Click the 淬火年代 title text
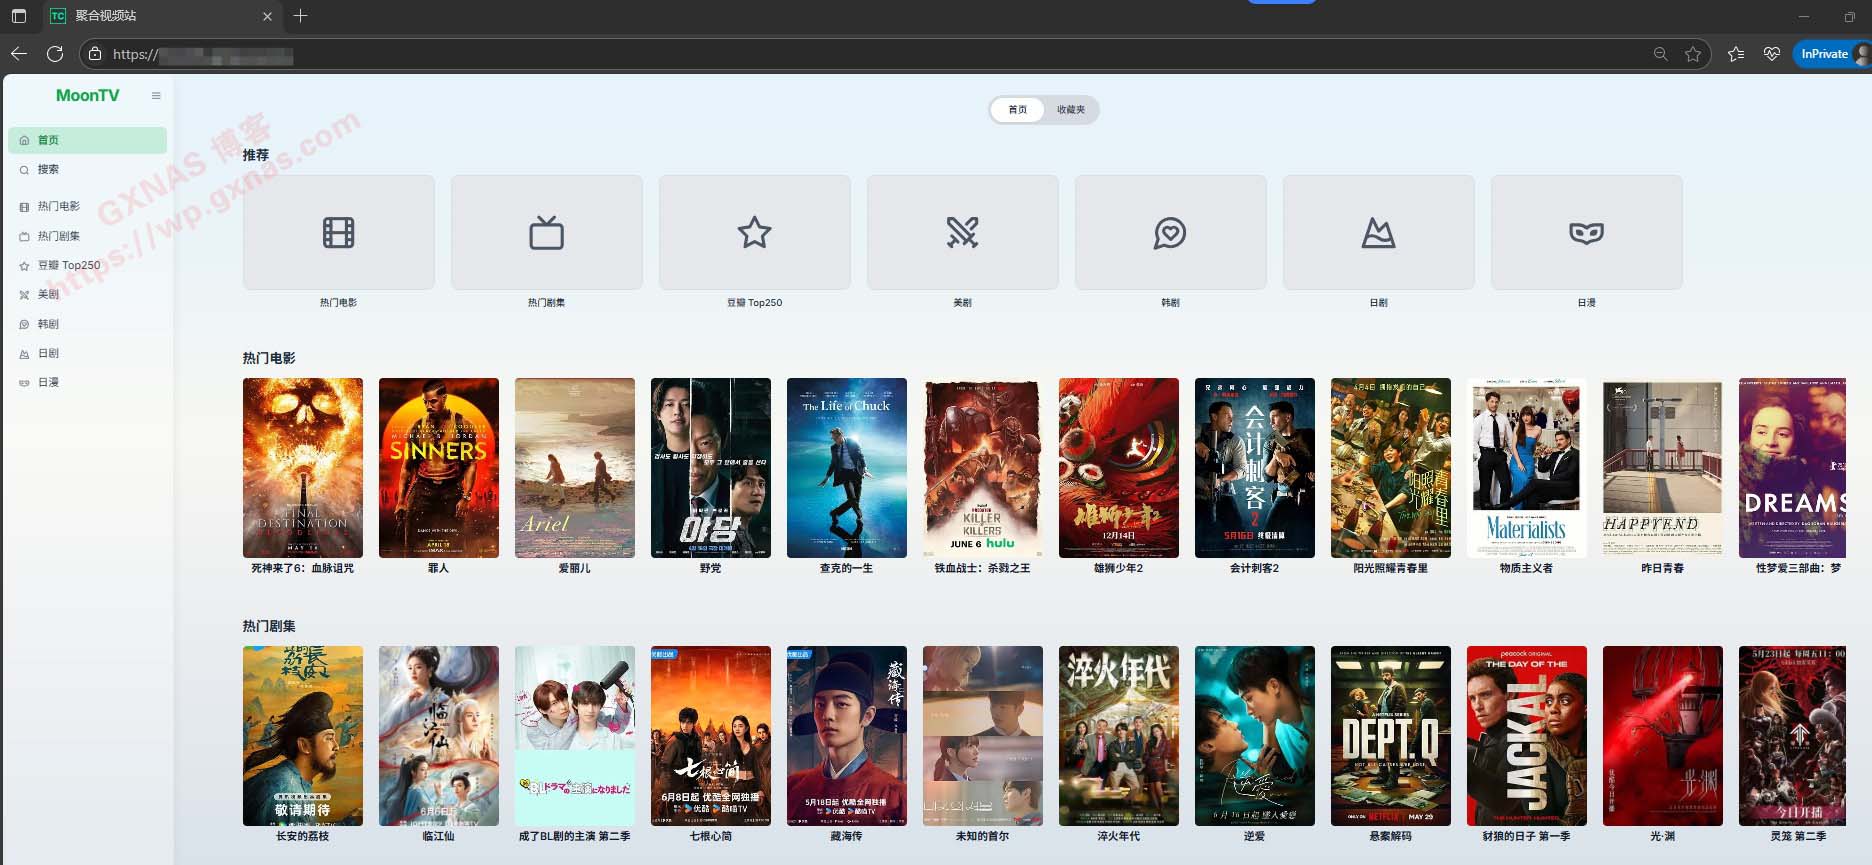The image size is (1872, 865). (x=1119, y=836)
